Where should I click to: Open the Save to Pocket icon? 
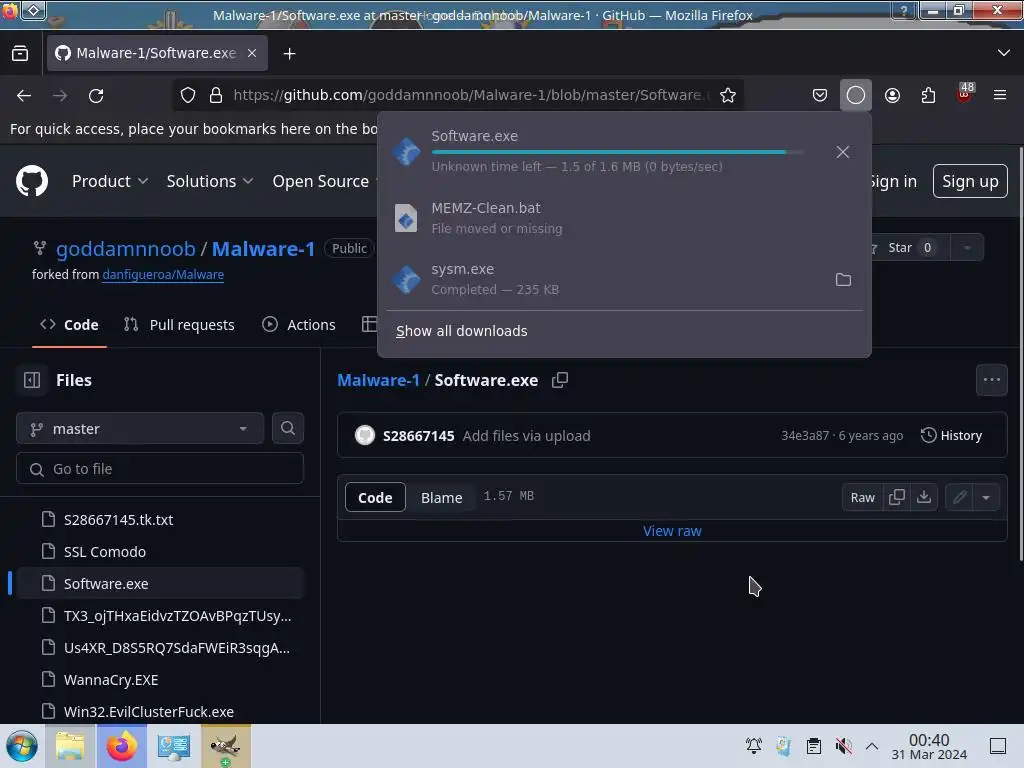tap(820, 95)
